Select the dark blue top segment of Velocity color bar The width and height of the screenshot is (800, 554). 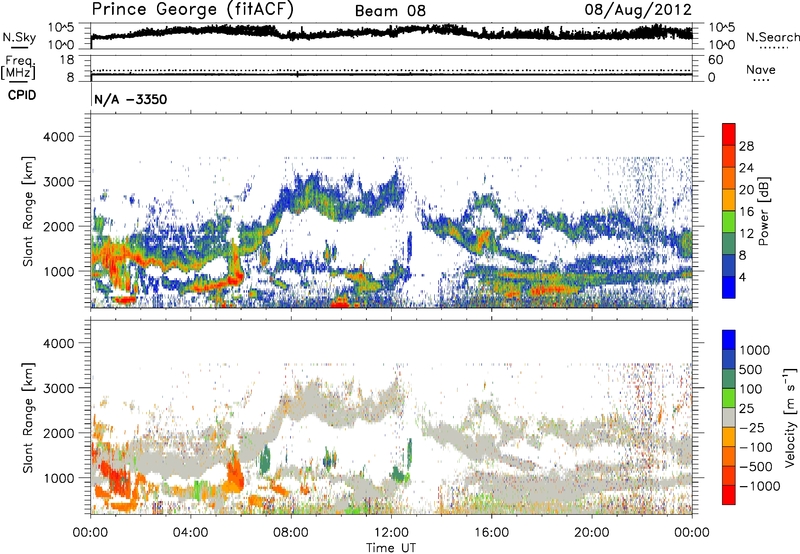point(729,339)
